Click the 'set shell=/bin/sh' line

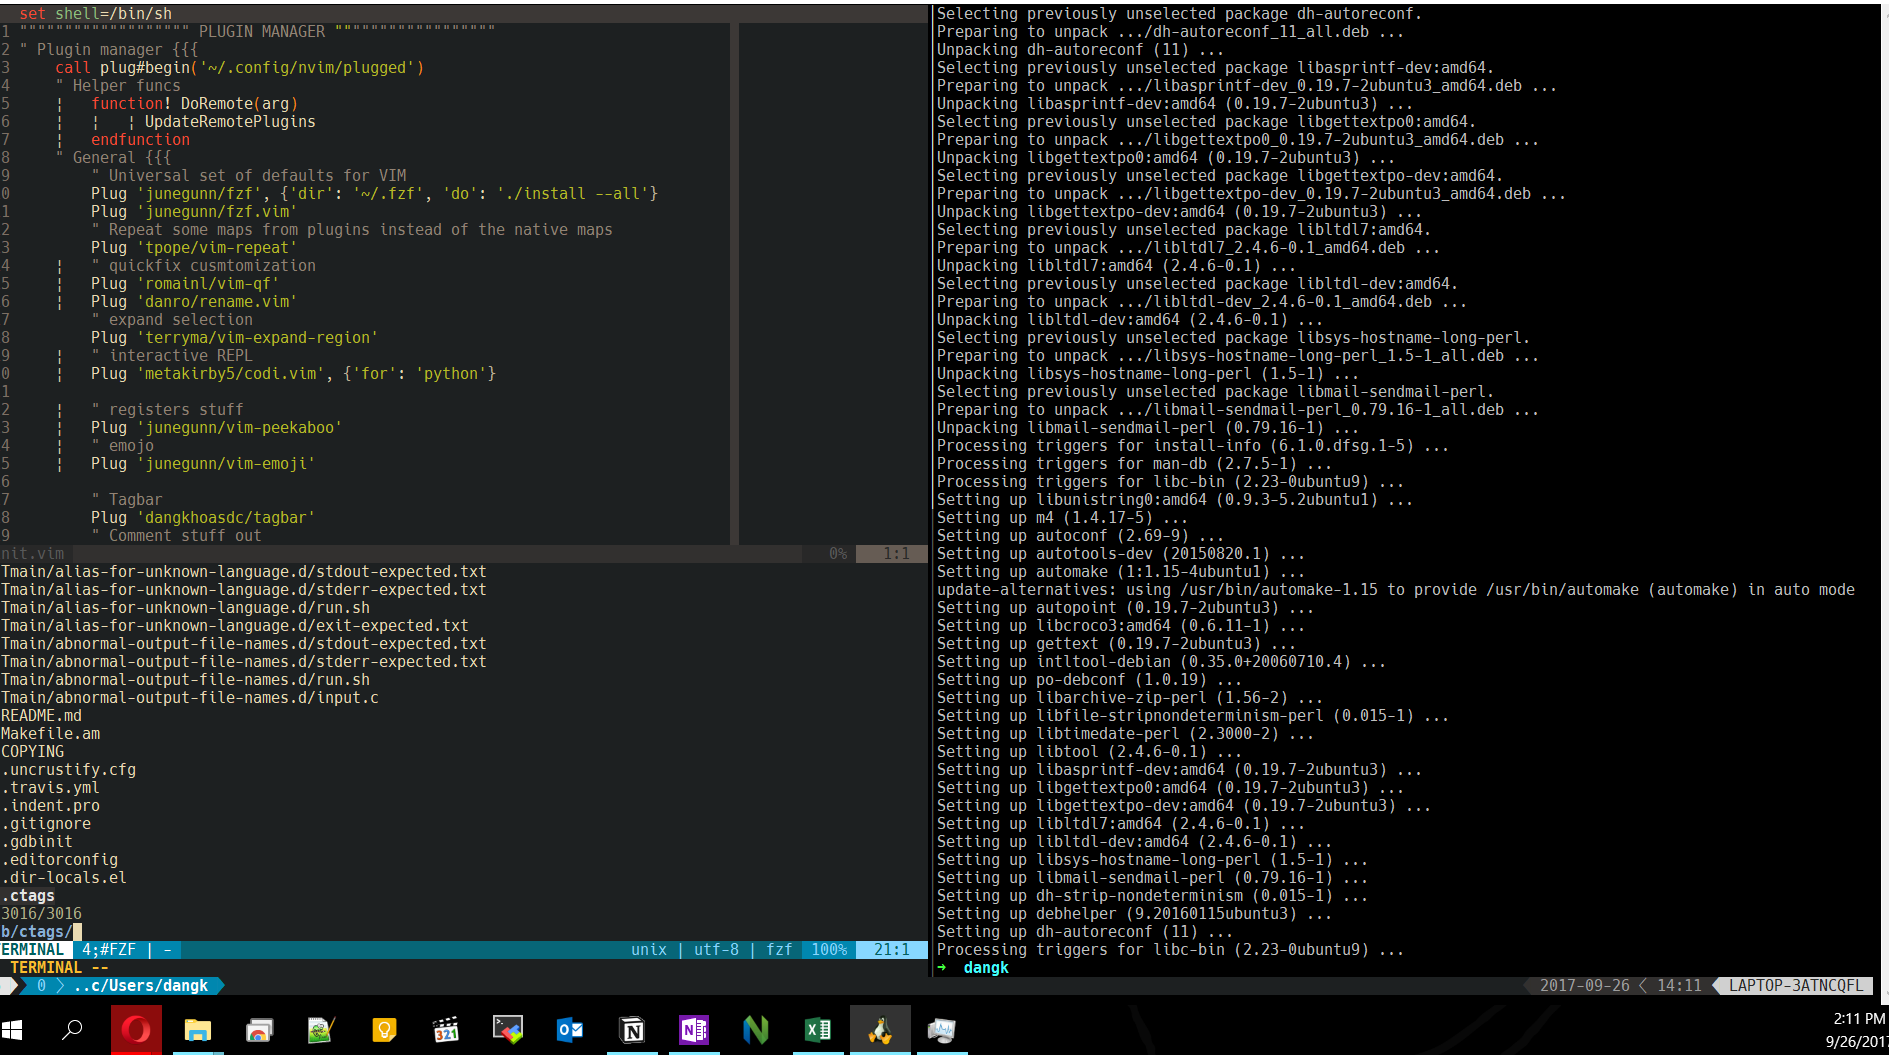pos(95,14)
